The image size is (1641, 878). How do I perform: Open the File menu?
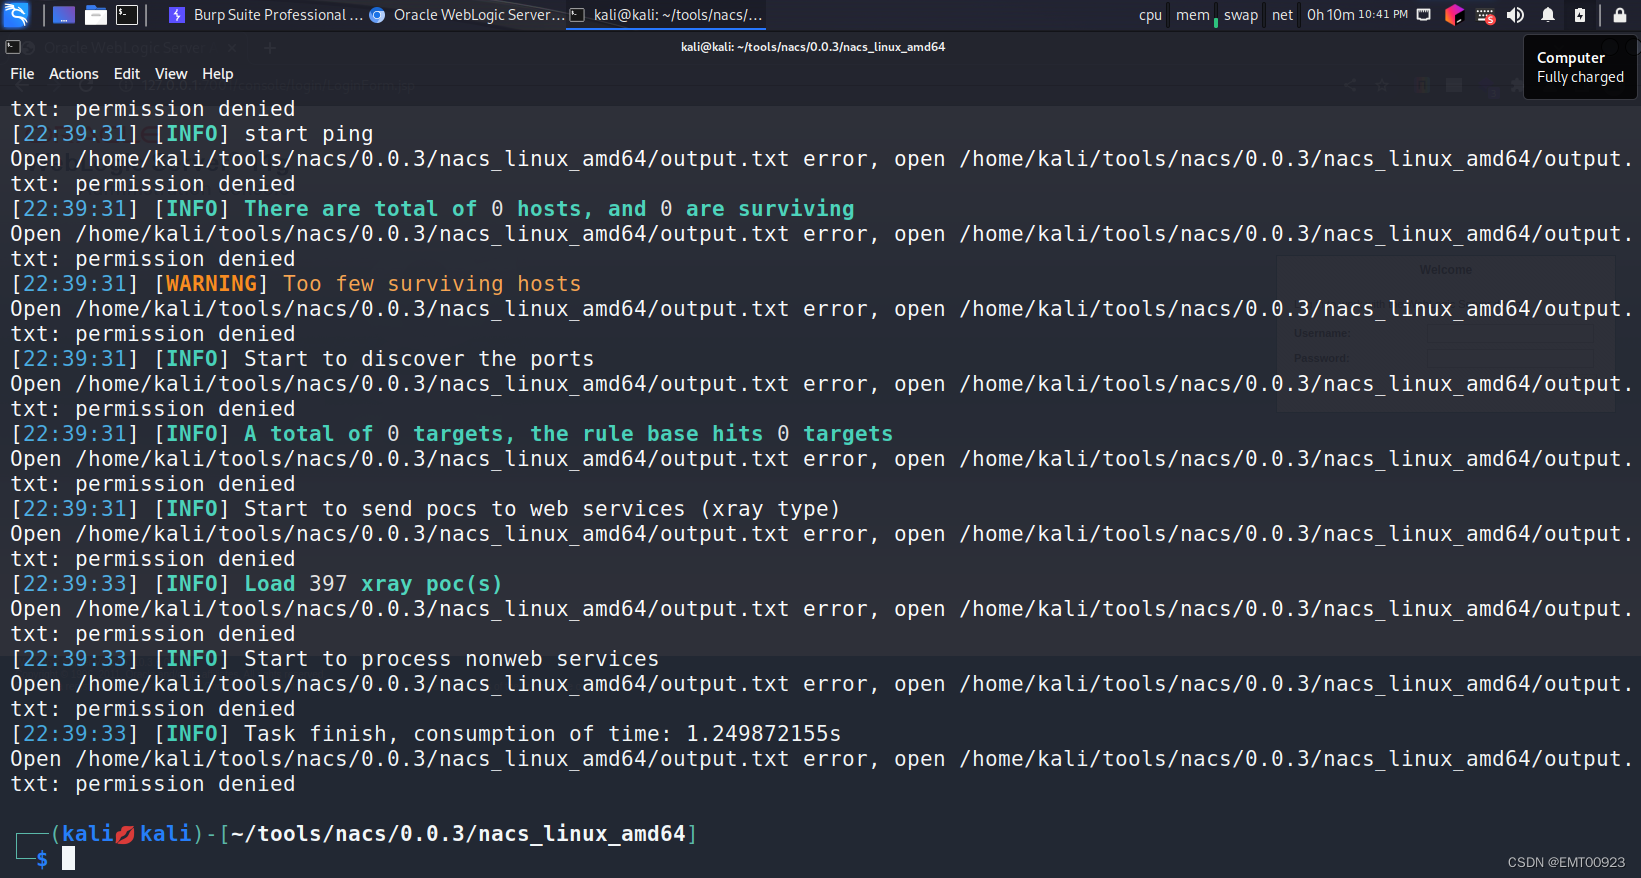point(22,74)
